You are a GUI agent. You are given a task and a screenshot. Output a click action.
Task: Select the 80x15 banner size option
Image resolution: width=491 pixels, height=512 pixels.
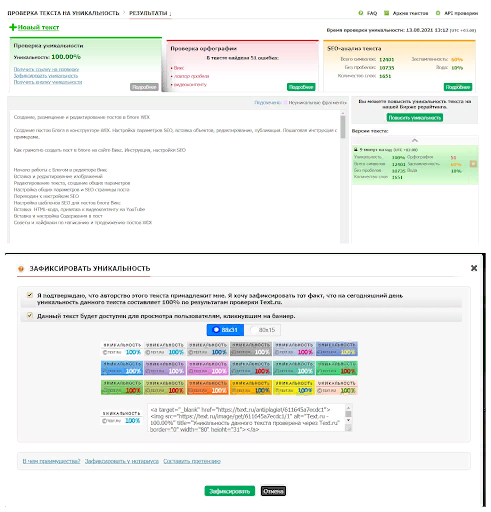point(263,330)
